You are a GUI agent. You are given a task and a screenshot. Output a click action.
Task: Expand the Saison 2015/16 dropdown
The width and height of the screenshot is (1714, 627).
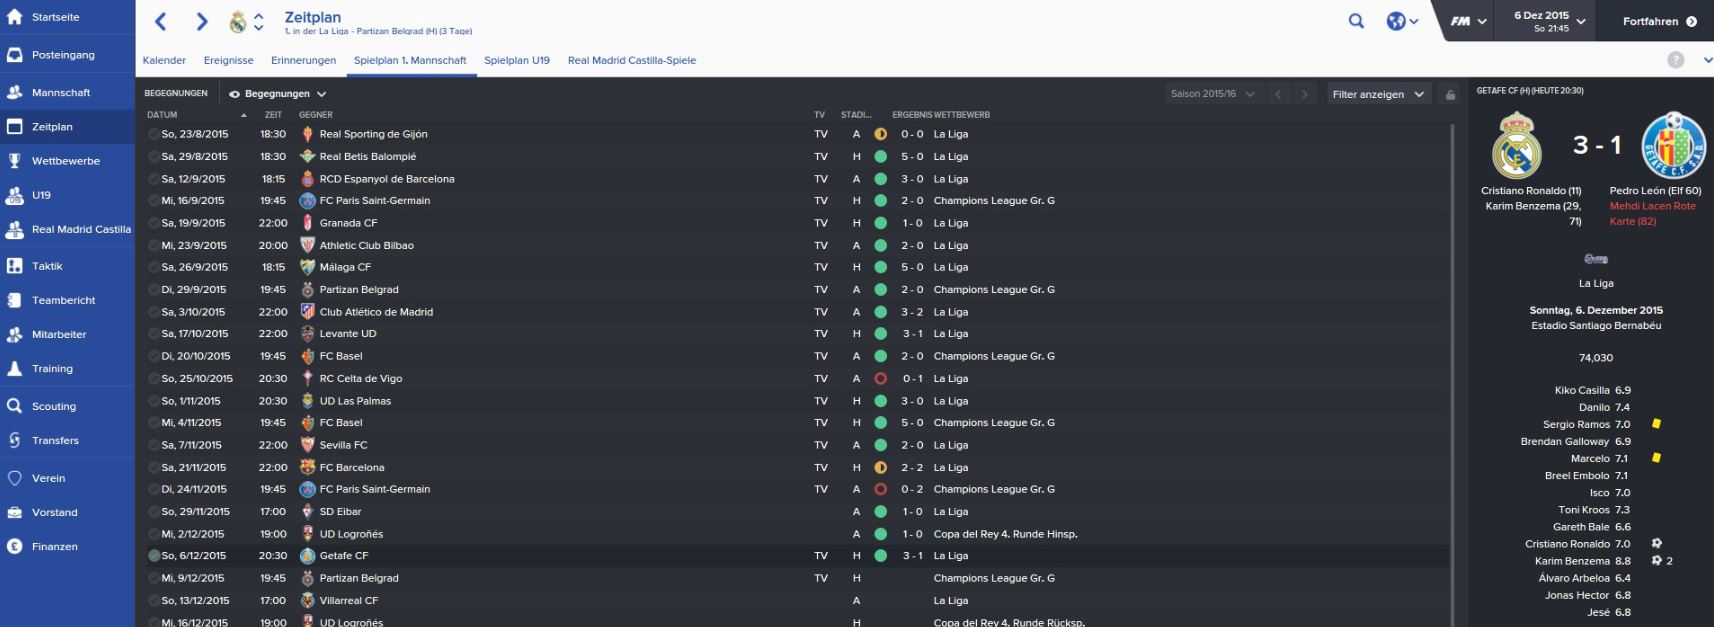point(1213,94)
